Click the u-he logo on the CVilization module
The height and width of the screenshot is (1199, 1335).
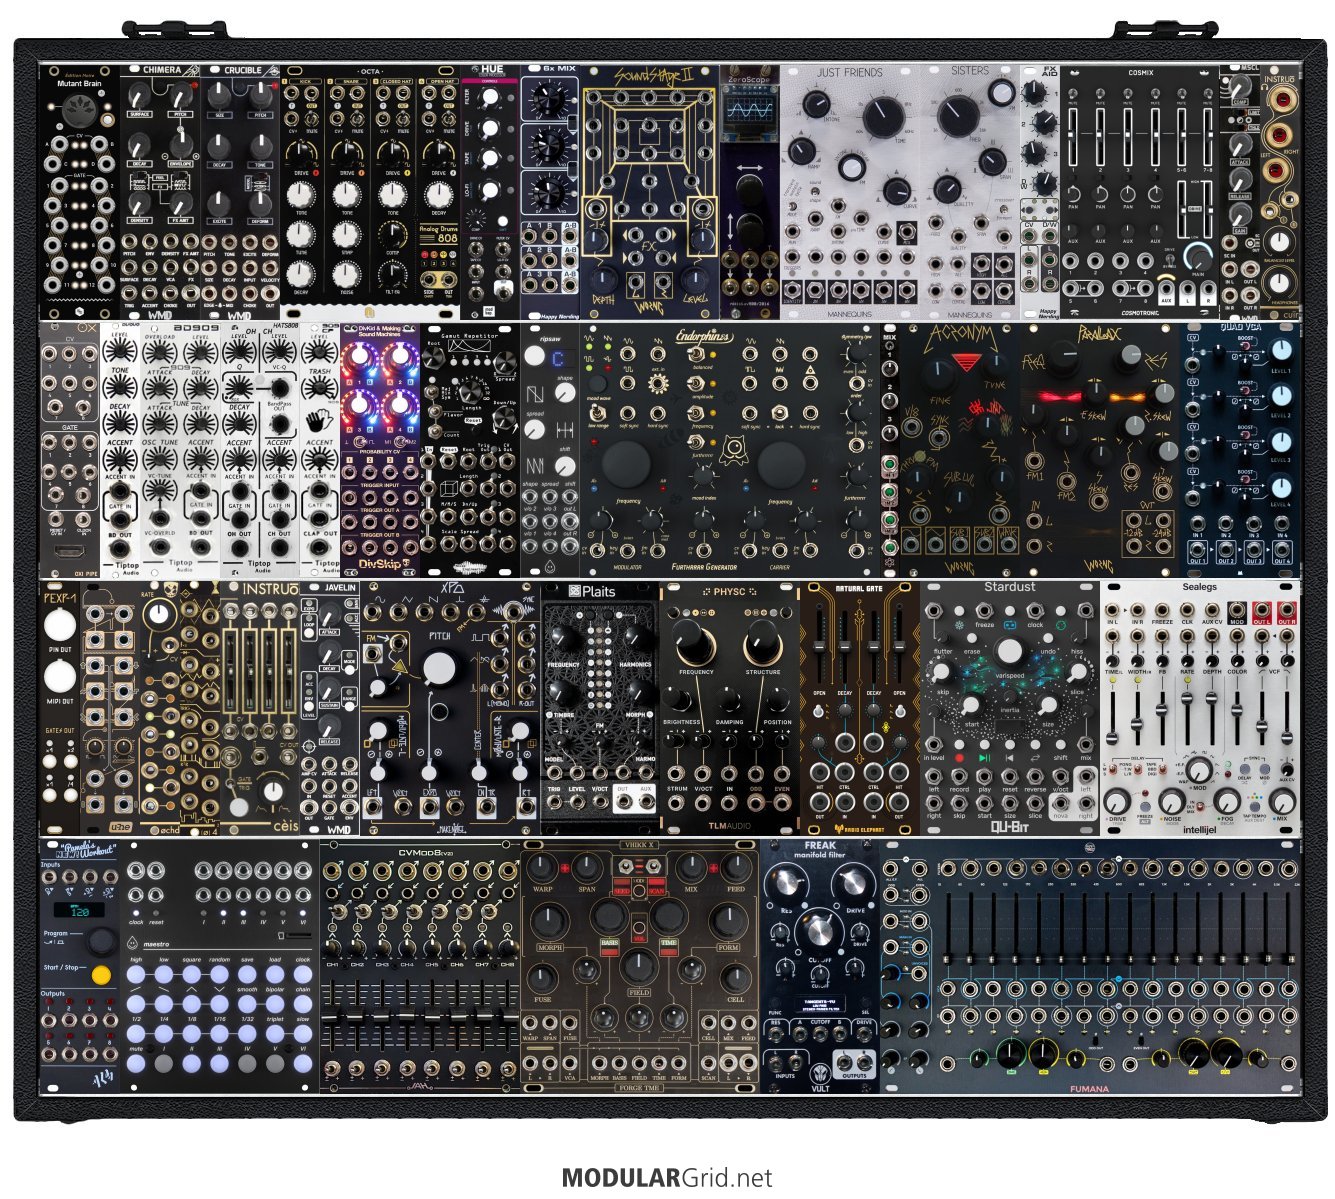coord(120,826)
